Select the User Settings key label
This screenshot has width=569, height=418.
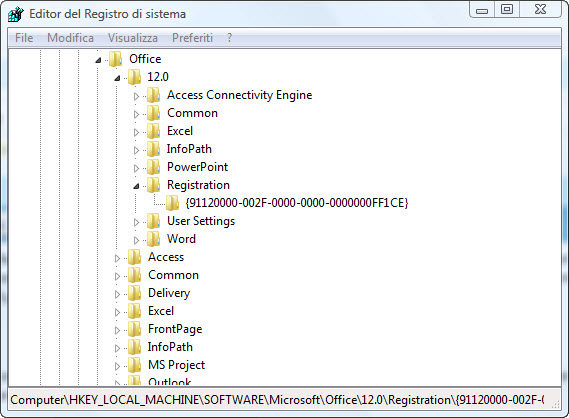tap(201, 221)
